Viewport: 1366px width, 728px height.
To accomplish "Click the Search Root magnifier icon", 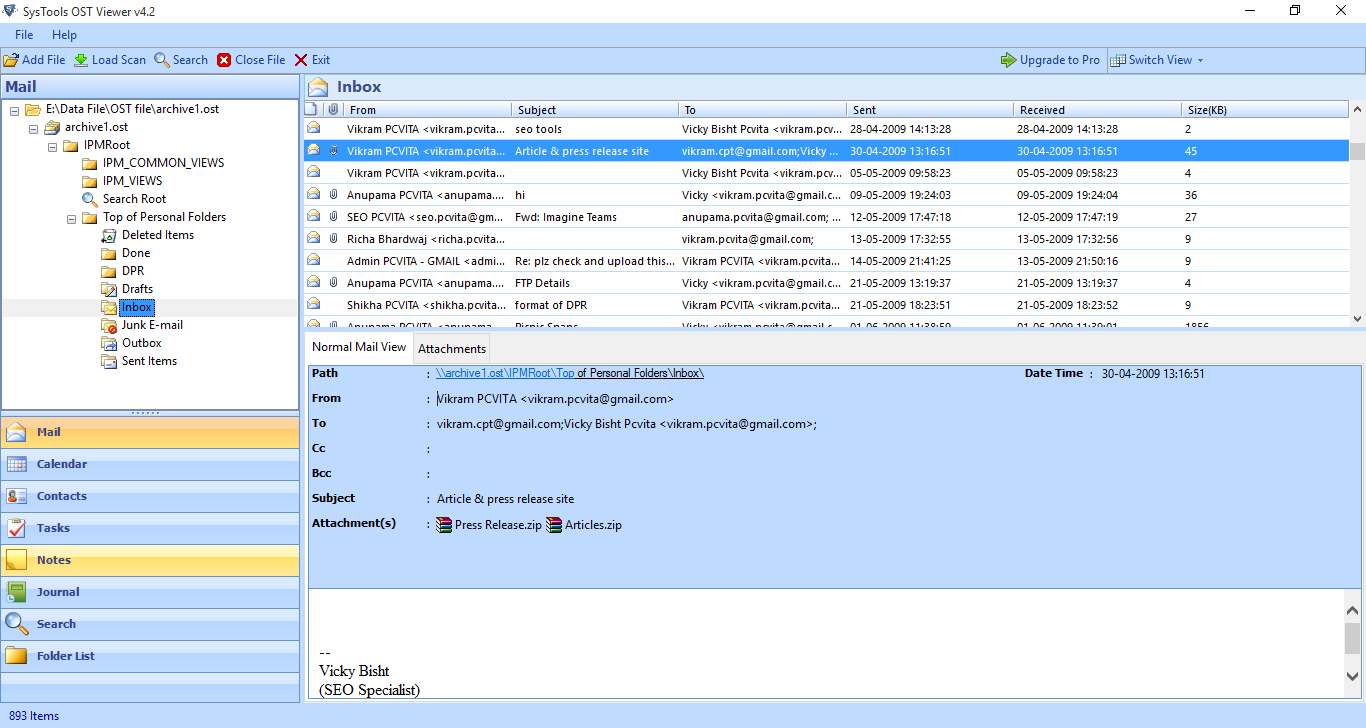I will coord(90,199).
